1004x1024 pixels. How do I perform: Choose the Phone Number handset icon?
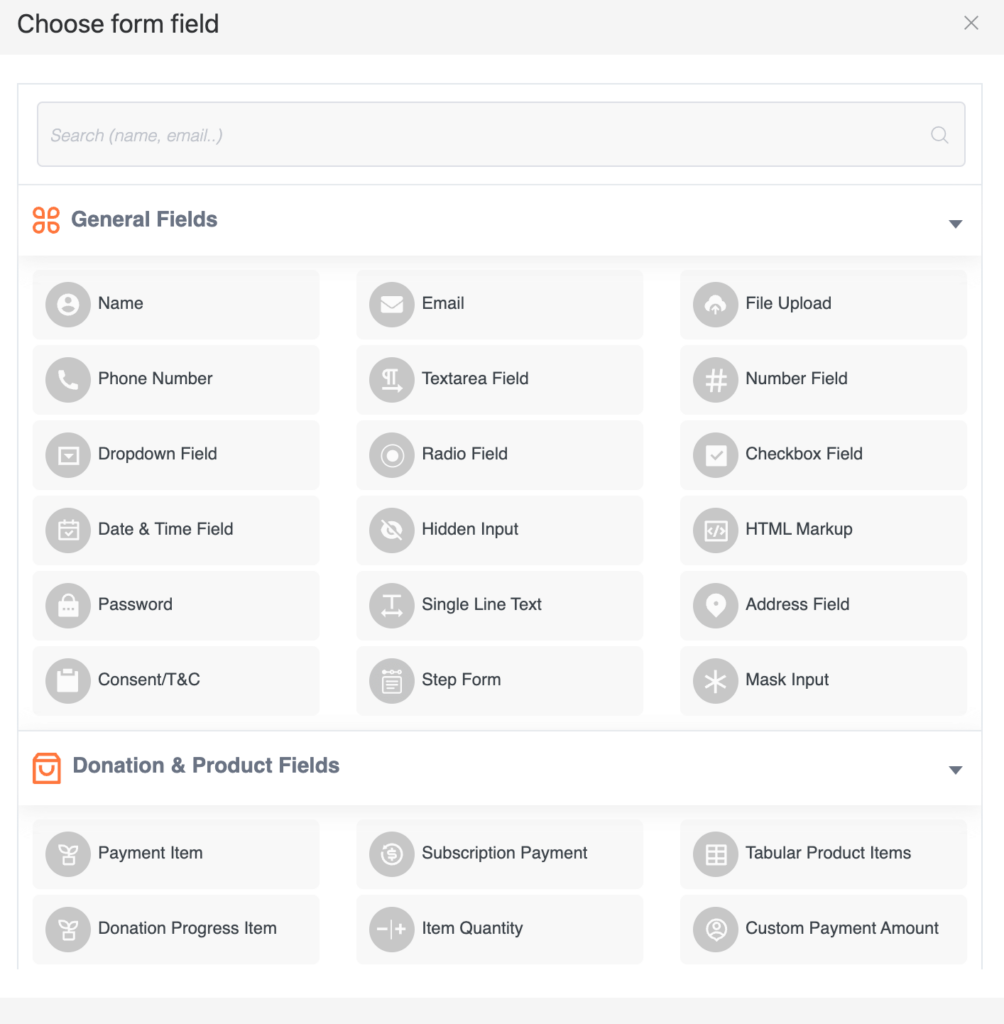click(x=68, y=379)
